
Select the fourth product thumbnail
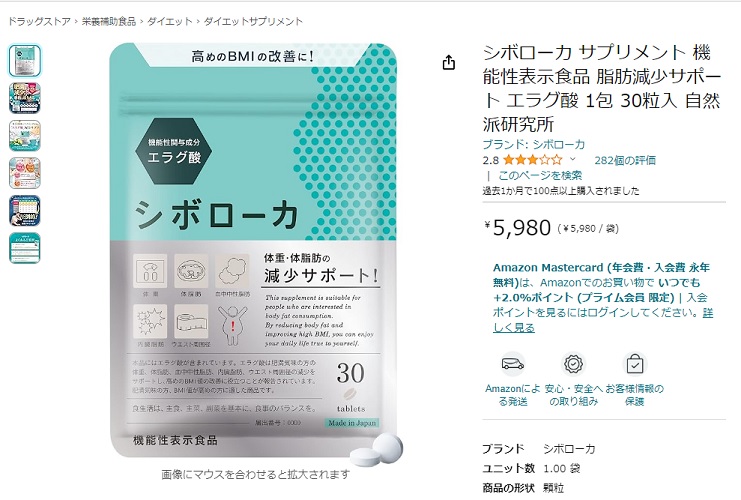(25, 173)
